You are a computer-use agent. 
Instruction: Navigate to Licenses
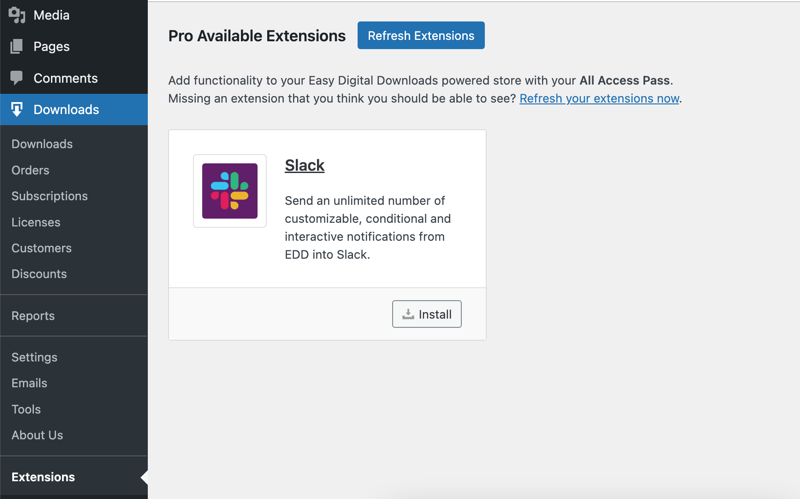click(36, 222)
